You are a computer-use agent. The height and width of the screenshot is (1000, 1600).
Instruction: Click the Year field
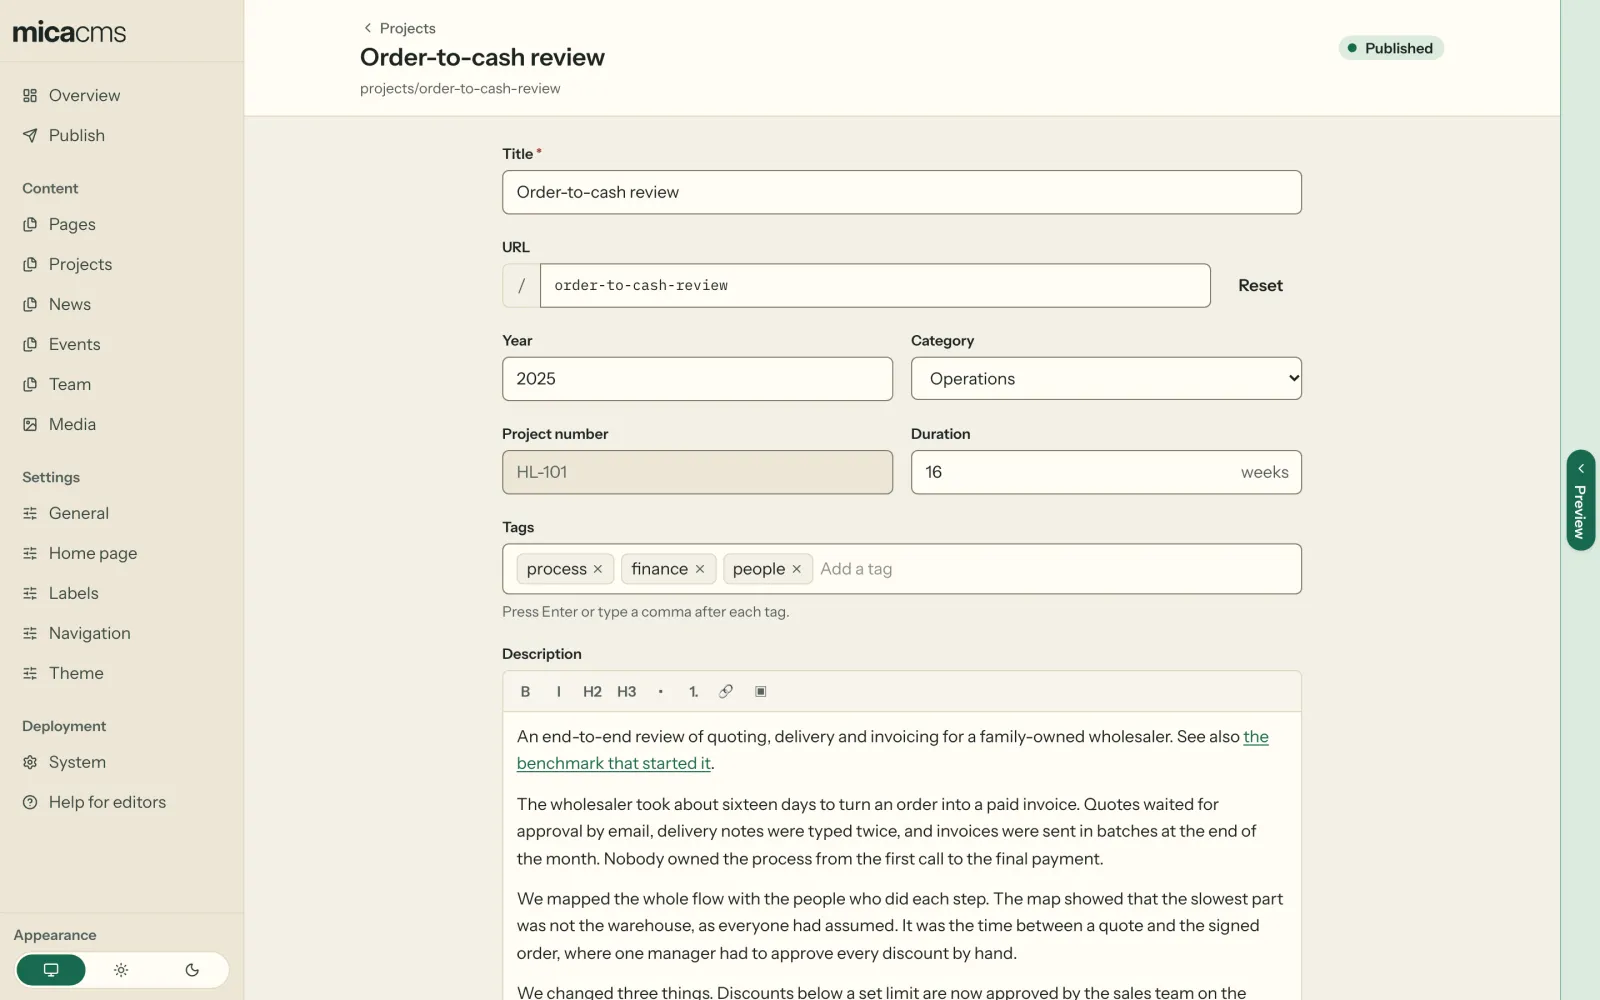click(x=697, y=379)
